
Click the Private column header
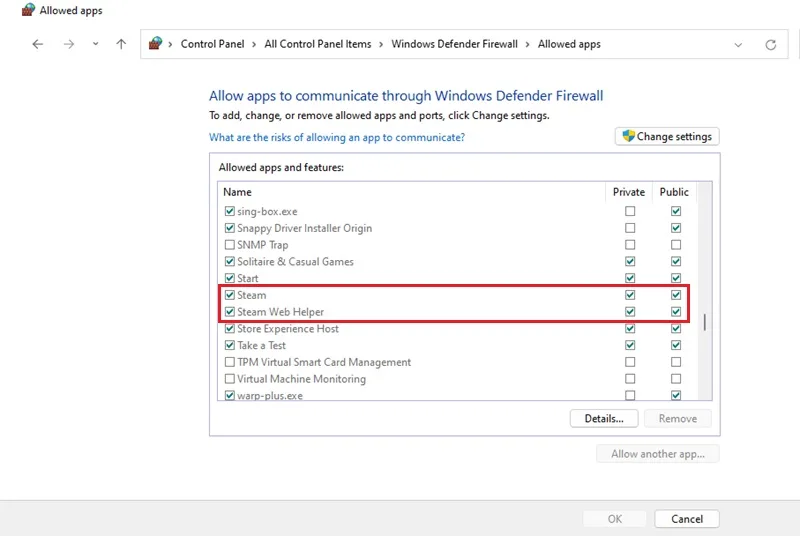point(629,192)
